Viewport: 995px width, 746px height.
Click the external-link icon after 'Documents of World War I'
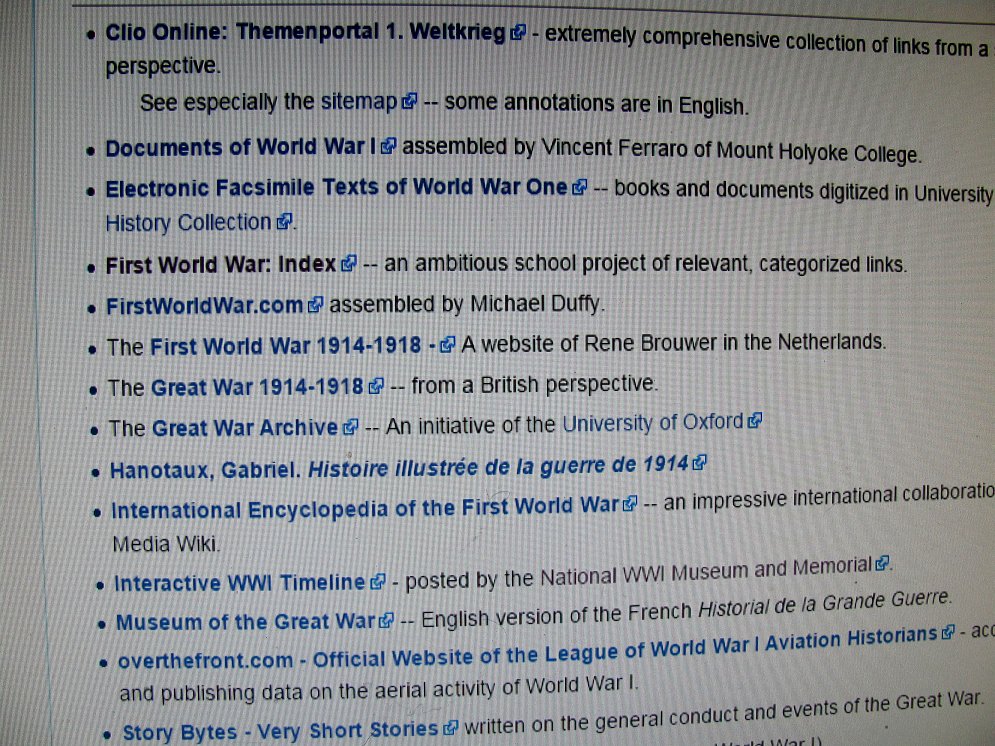(388, 147)
